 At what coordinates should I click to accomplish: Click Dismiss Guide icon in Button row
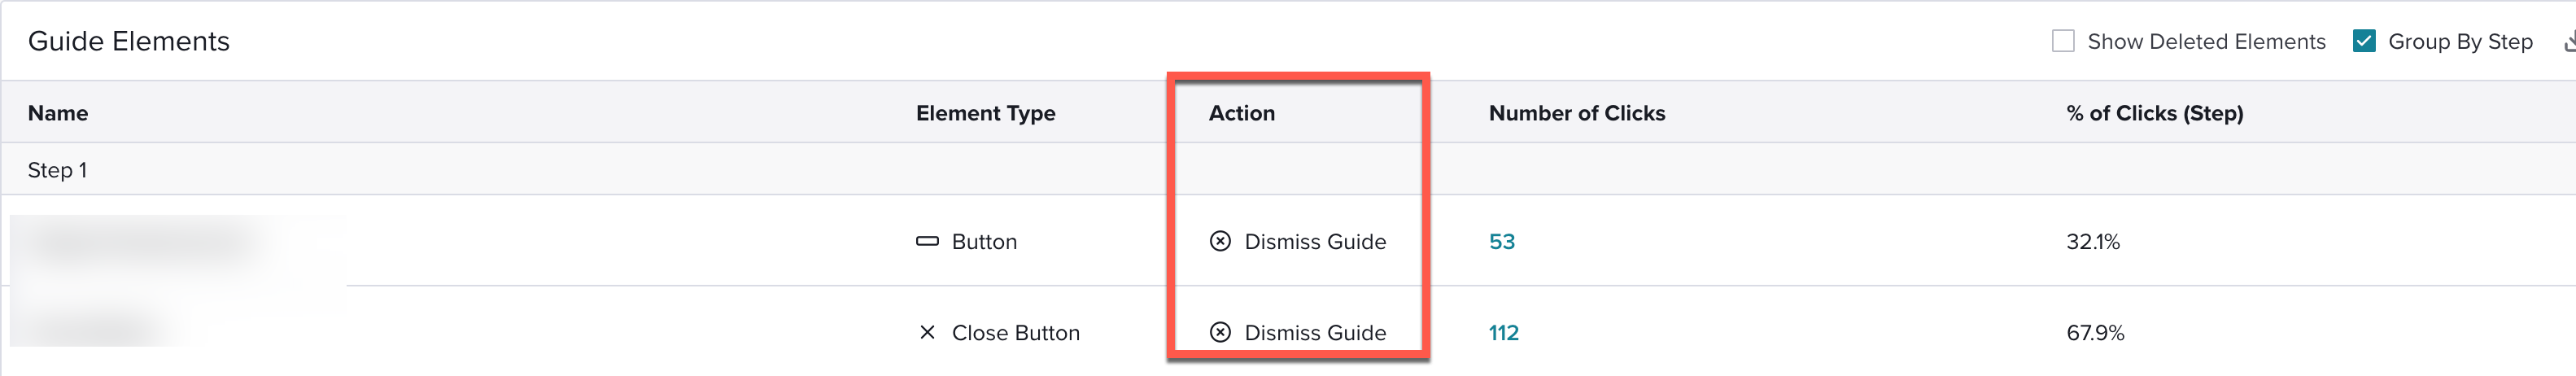[1220, 241]
